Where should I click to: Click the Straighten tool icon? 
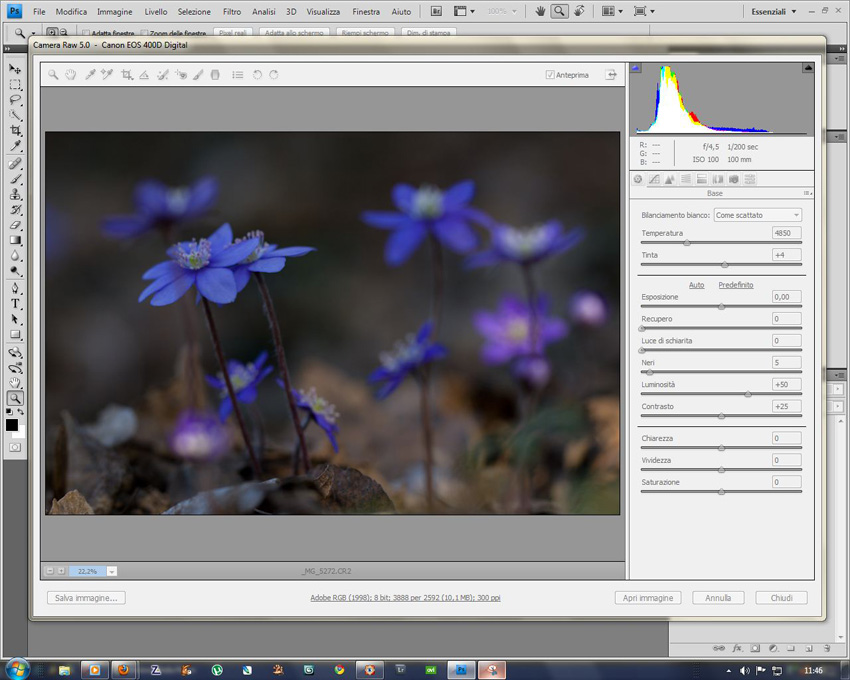(x=144, y=75)
